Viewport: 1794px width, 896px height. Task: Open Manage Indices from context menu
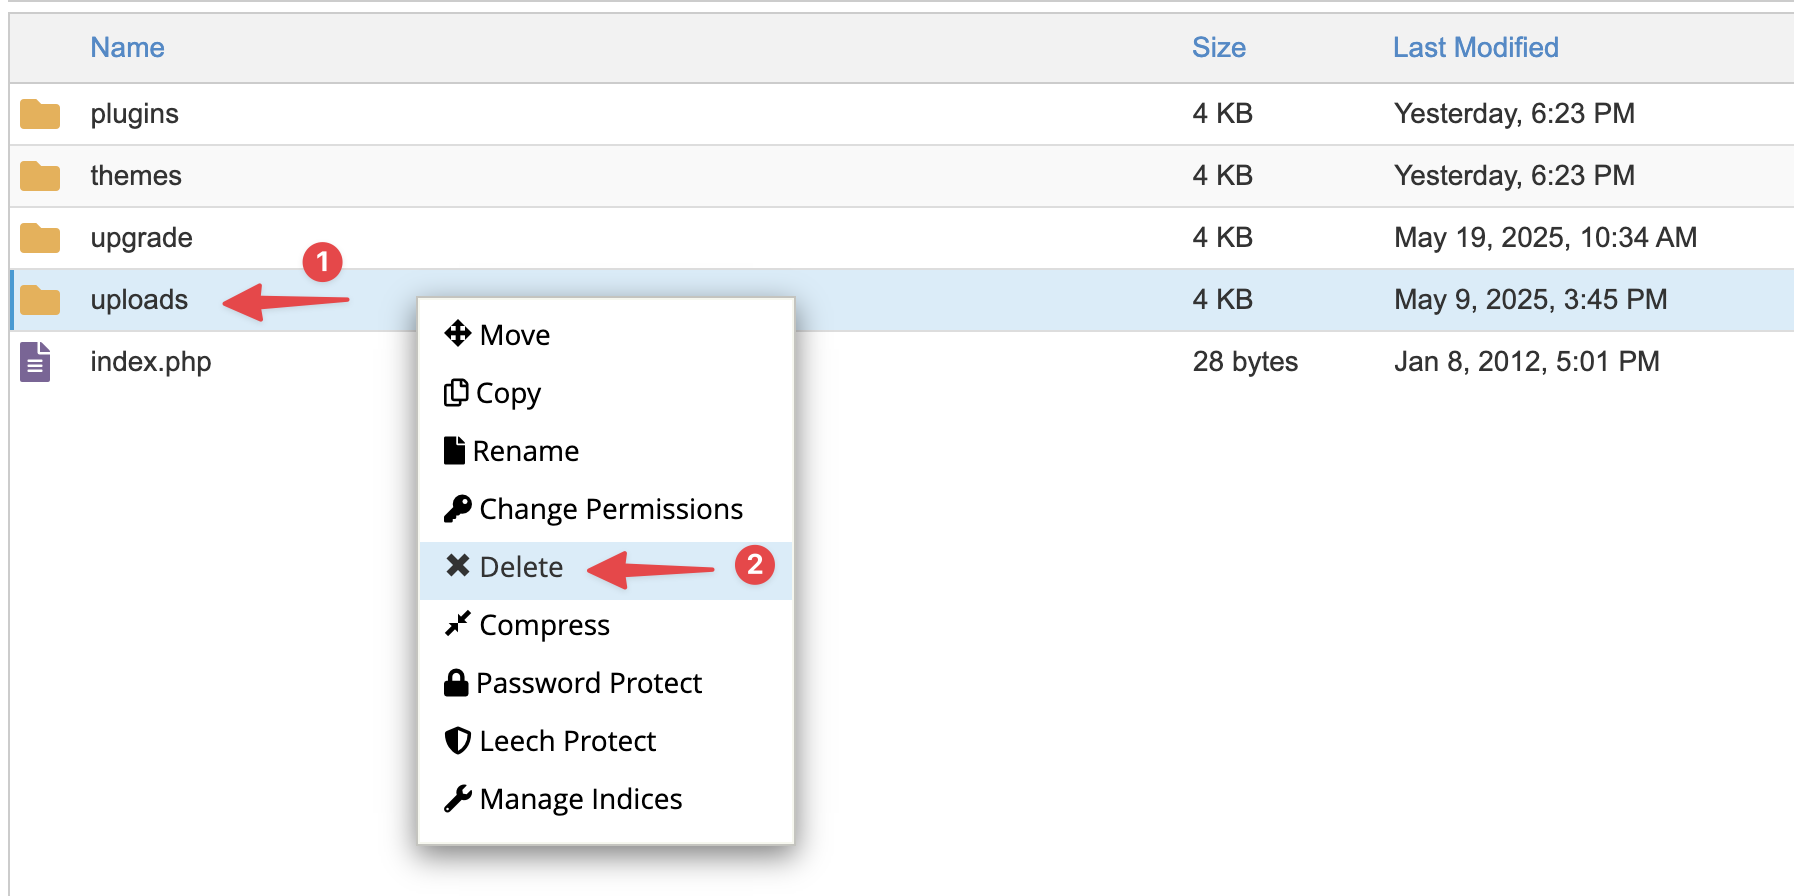(606, 799)
